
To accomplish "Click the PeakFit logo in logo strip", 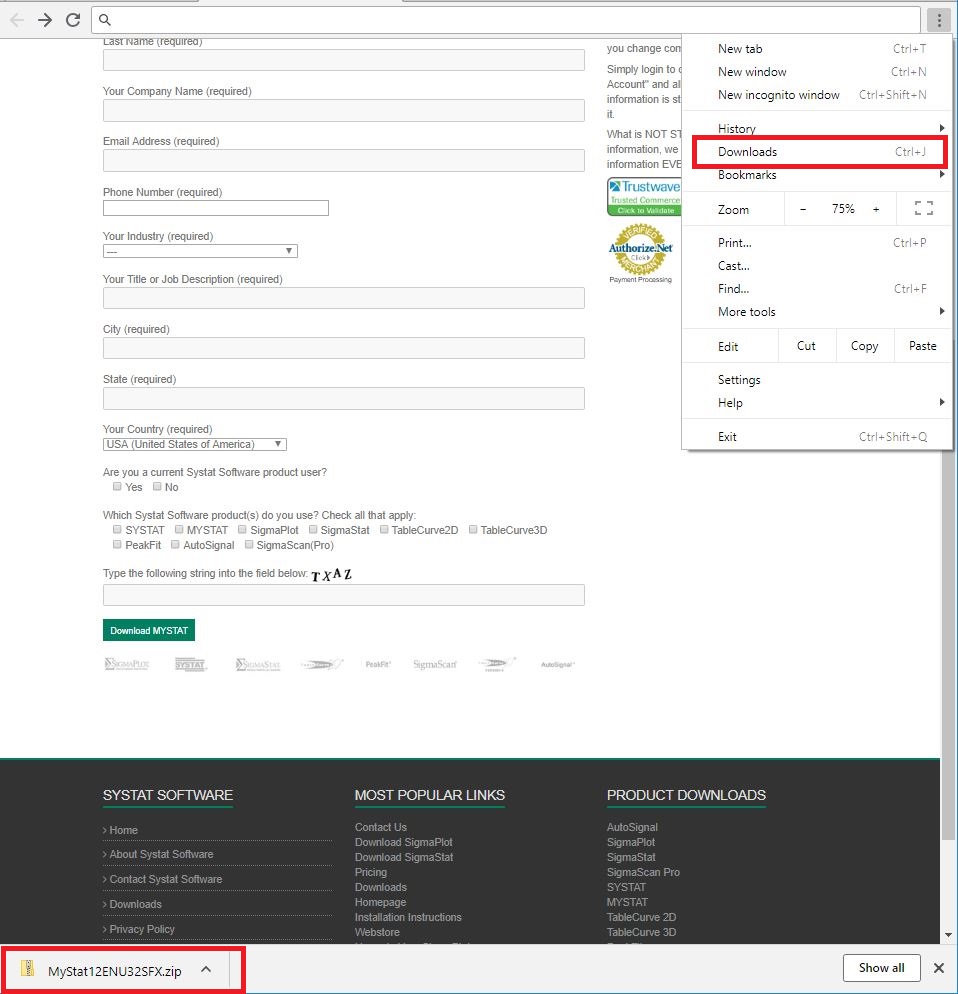I will click(x=378, y=664).
